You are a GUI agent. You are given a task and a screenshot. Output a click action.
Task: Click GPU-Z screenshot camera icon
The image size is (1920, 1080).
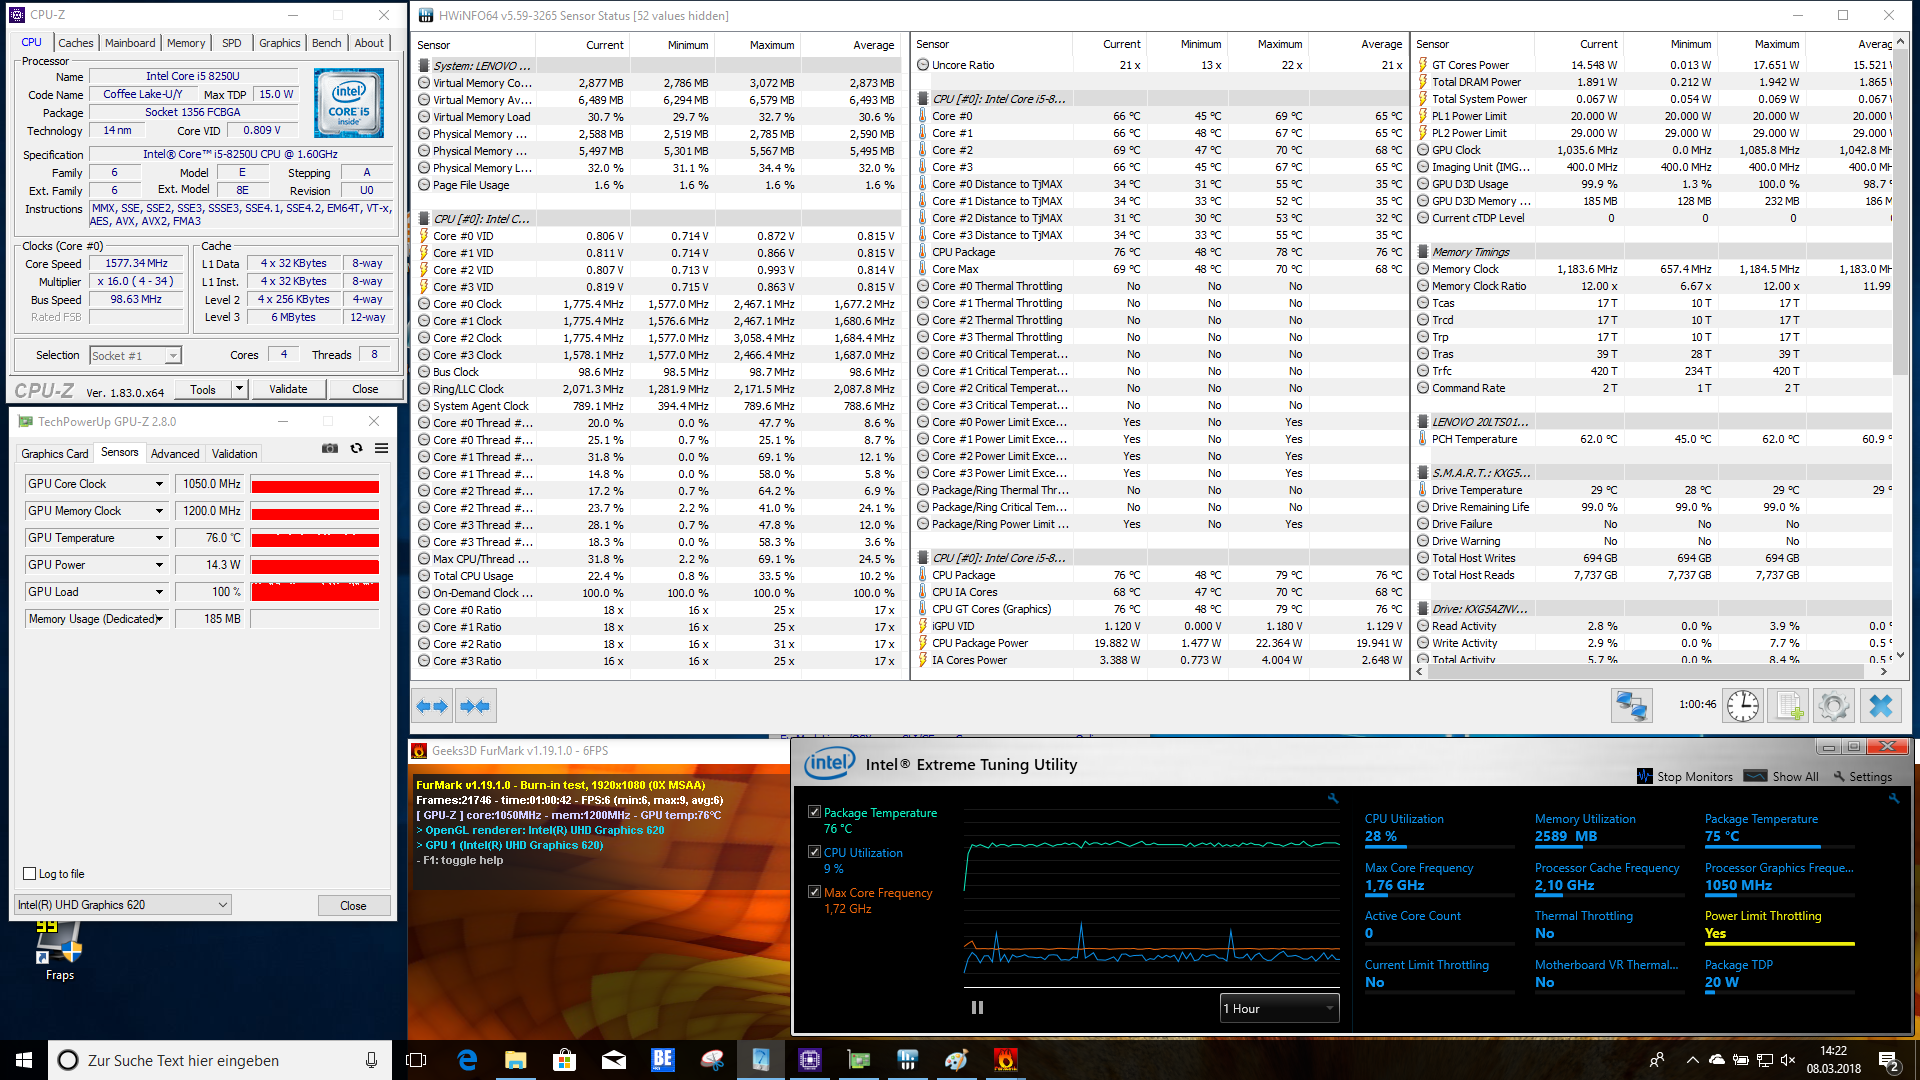point(329,448)
